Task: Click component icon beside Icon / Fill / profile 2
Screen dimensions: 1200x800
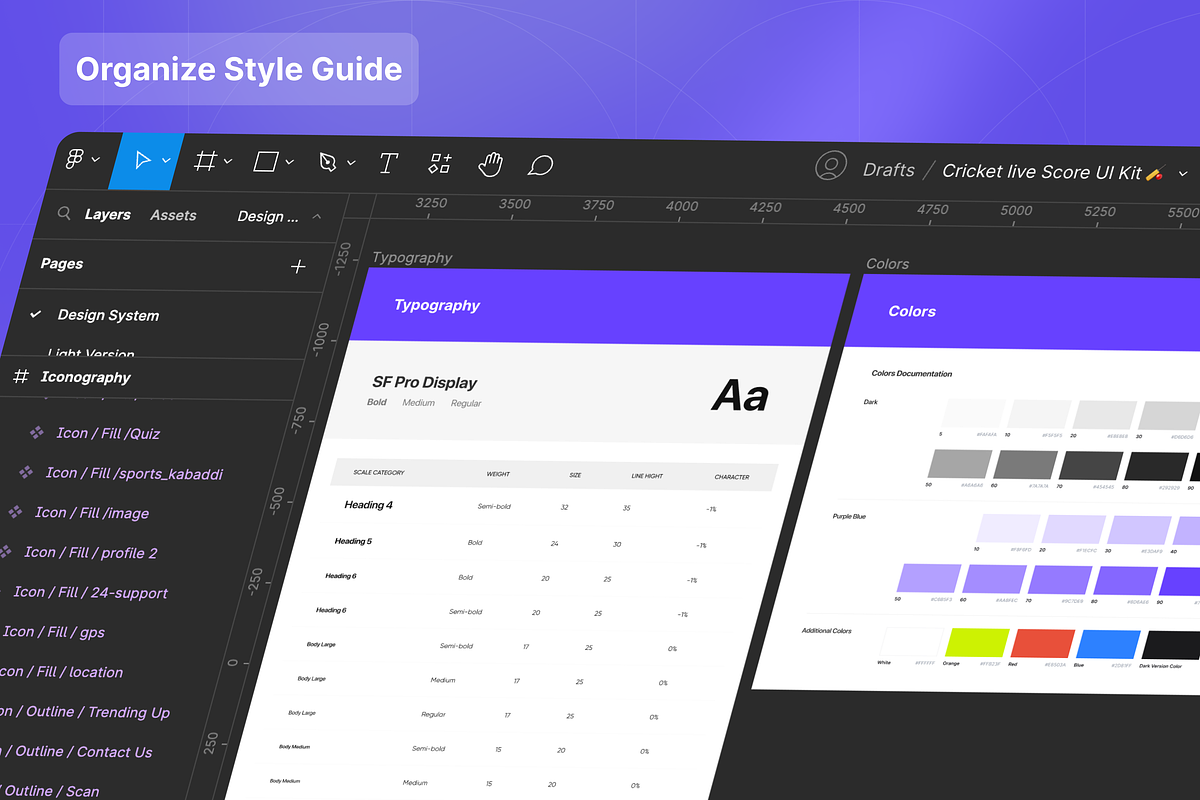Action: point(5,551)
